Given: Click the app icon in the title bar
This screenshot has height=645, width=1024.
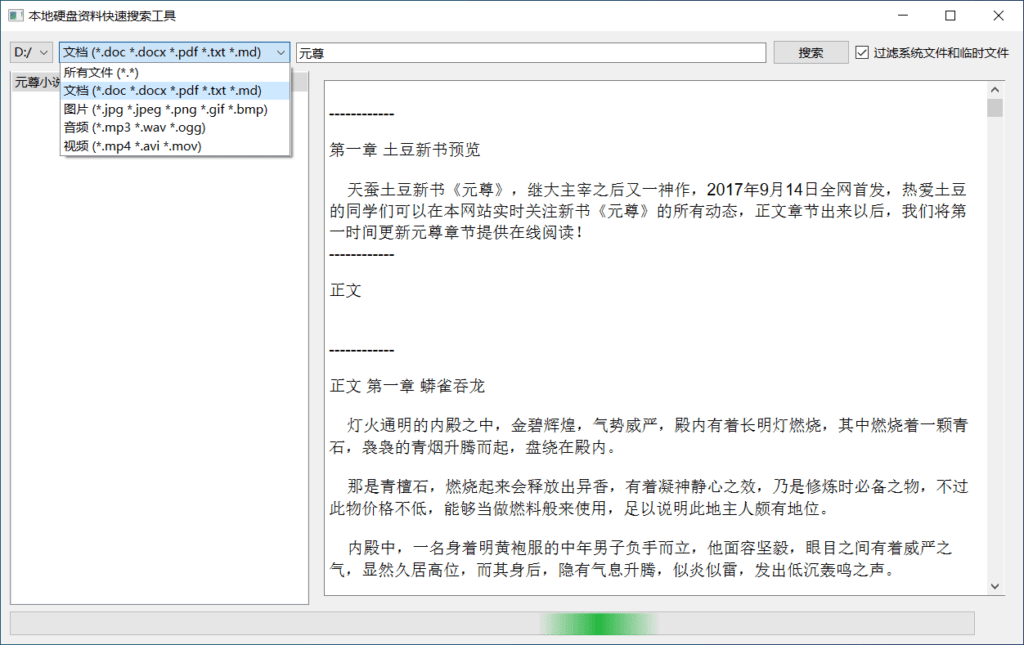Looking at the screenshot, I should tap(16, 16).
